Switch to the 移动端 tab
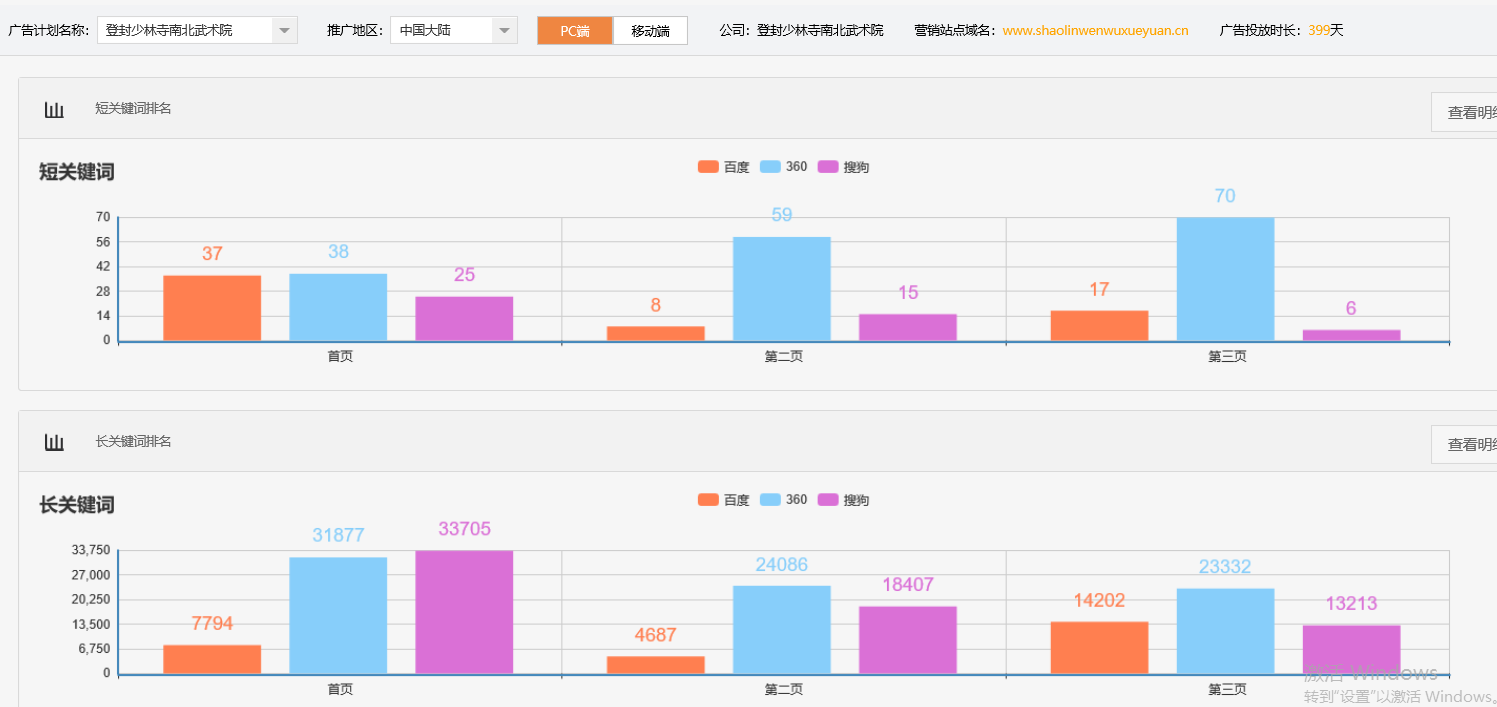1497x707 pixels. (x=650, y=31)
